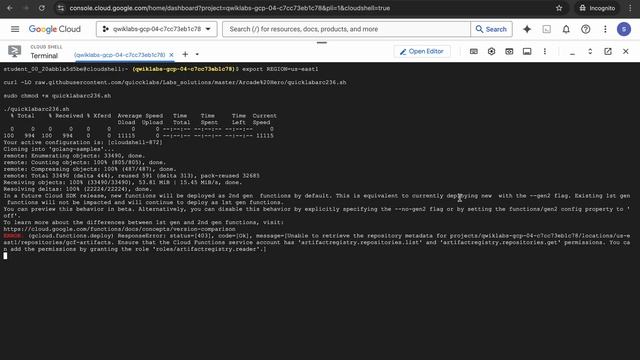640x360 pixels.
Task: Maximize the Cloud Shell pane vertically
Action: (x=590, y=51)
